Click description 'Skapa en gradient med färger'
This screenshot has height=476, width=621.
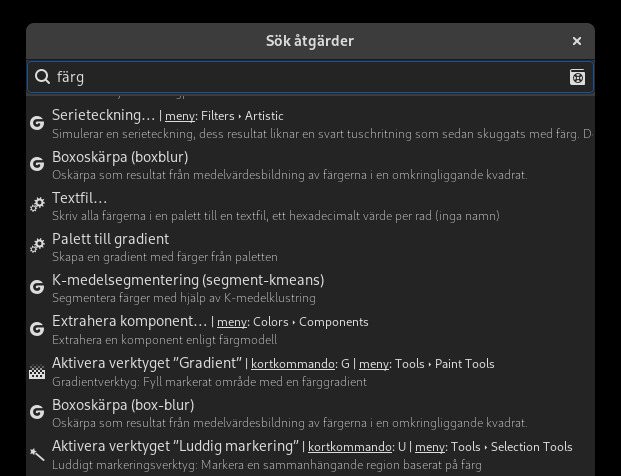pyautogui.click(x=165, y=257)
